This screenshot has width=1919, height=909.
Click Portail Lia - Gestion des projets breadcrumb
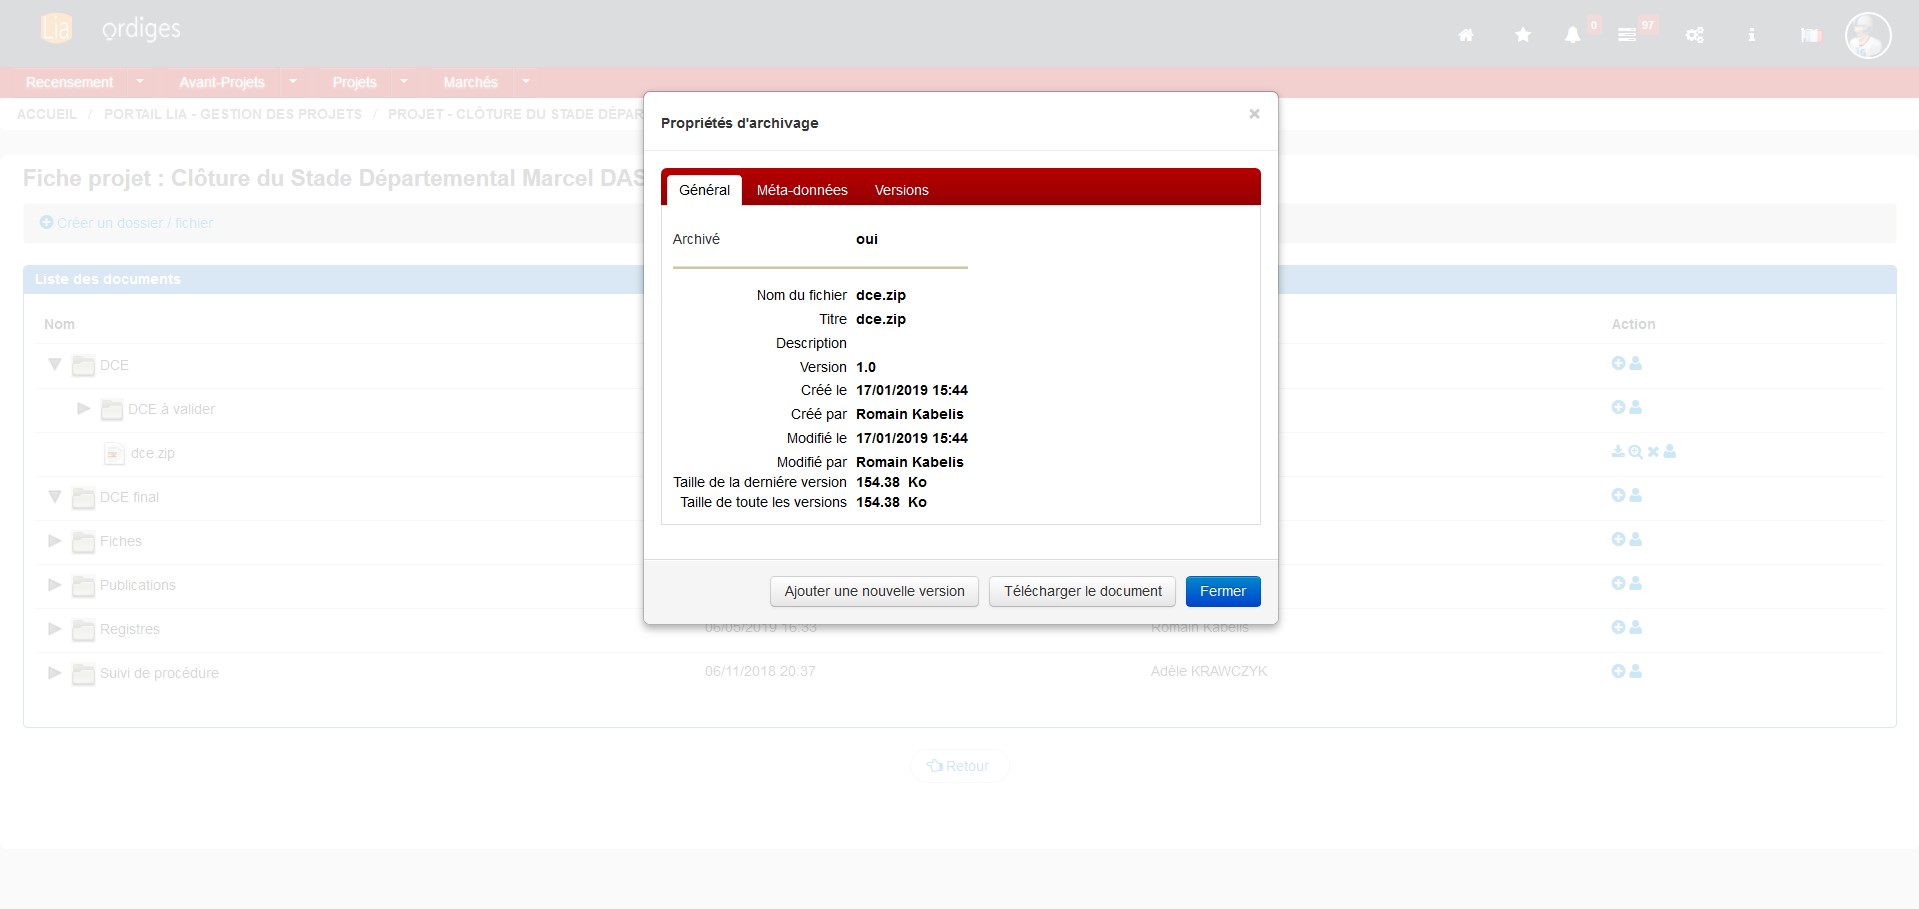click(x=233, y=114)
